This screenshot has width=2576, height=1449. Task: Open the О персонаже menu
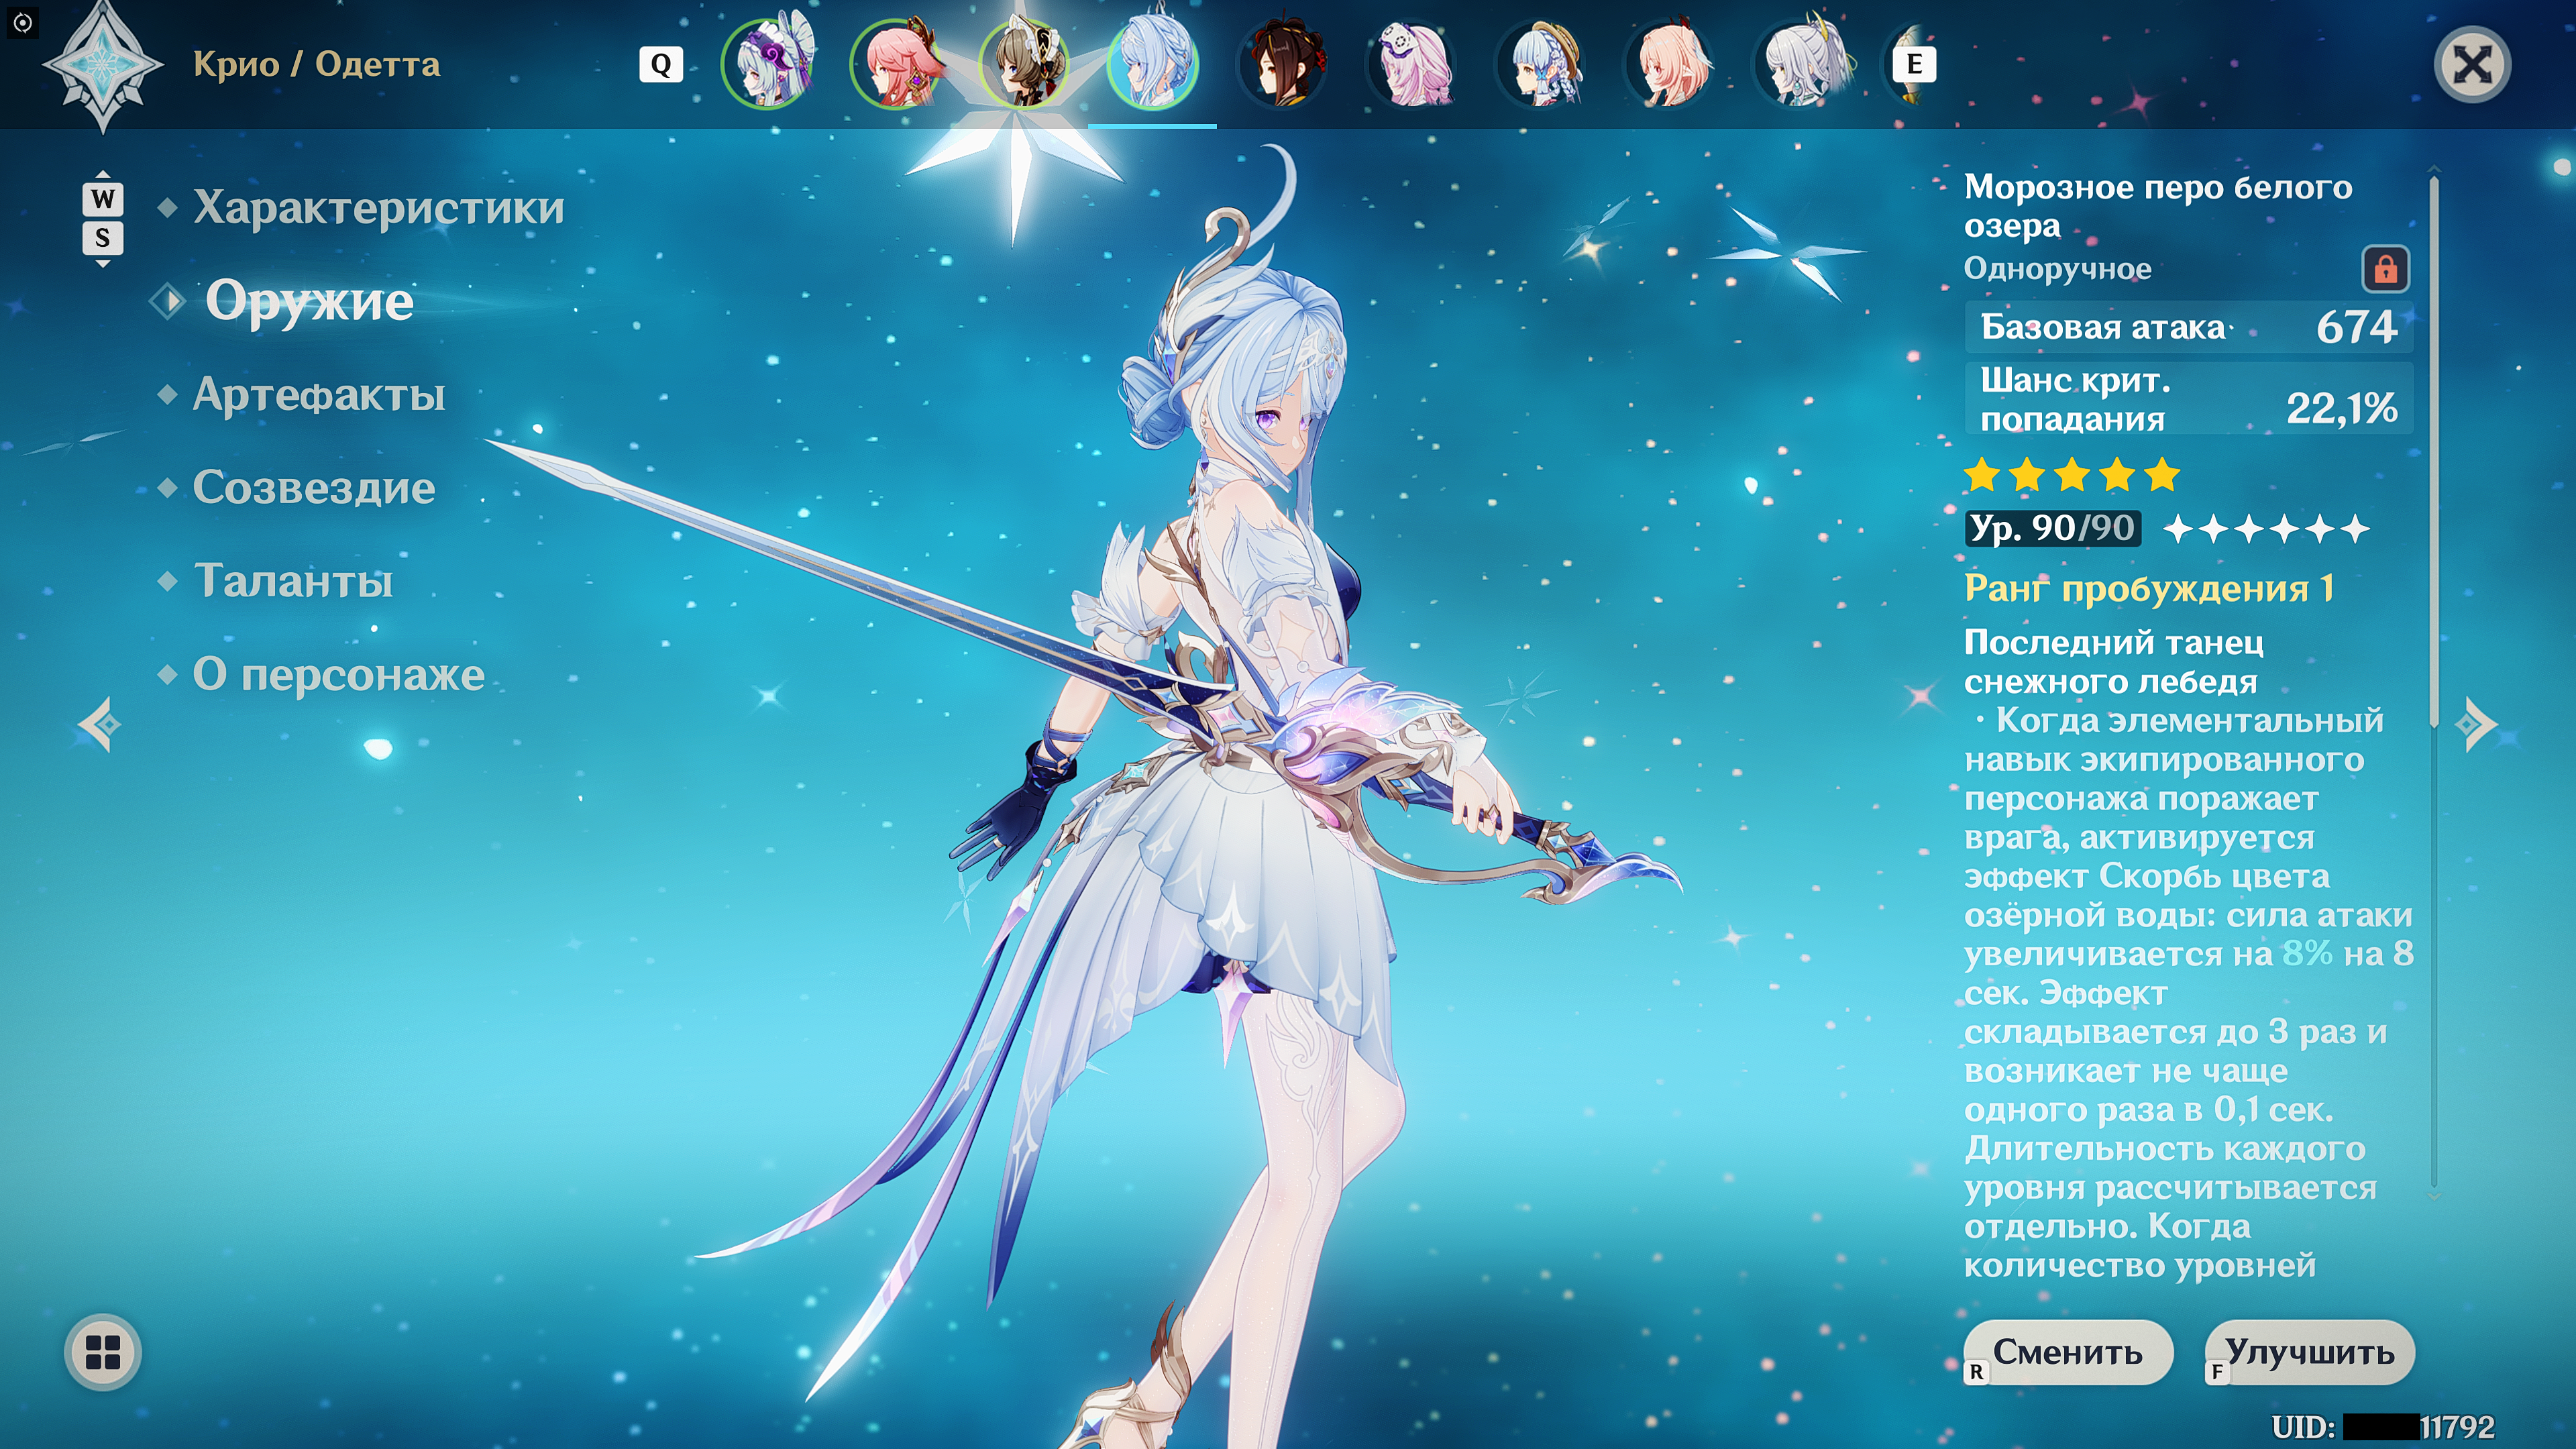pyautogui.click(x=338, y=675)
